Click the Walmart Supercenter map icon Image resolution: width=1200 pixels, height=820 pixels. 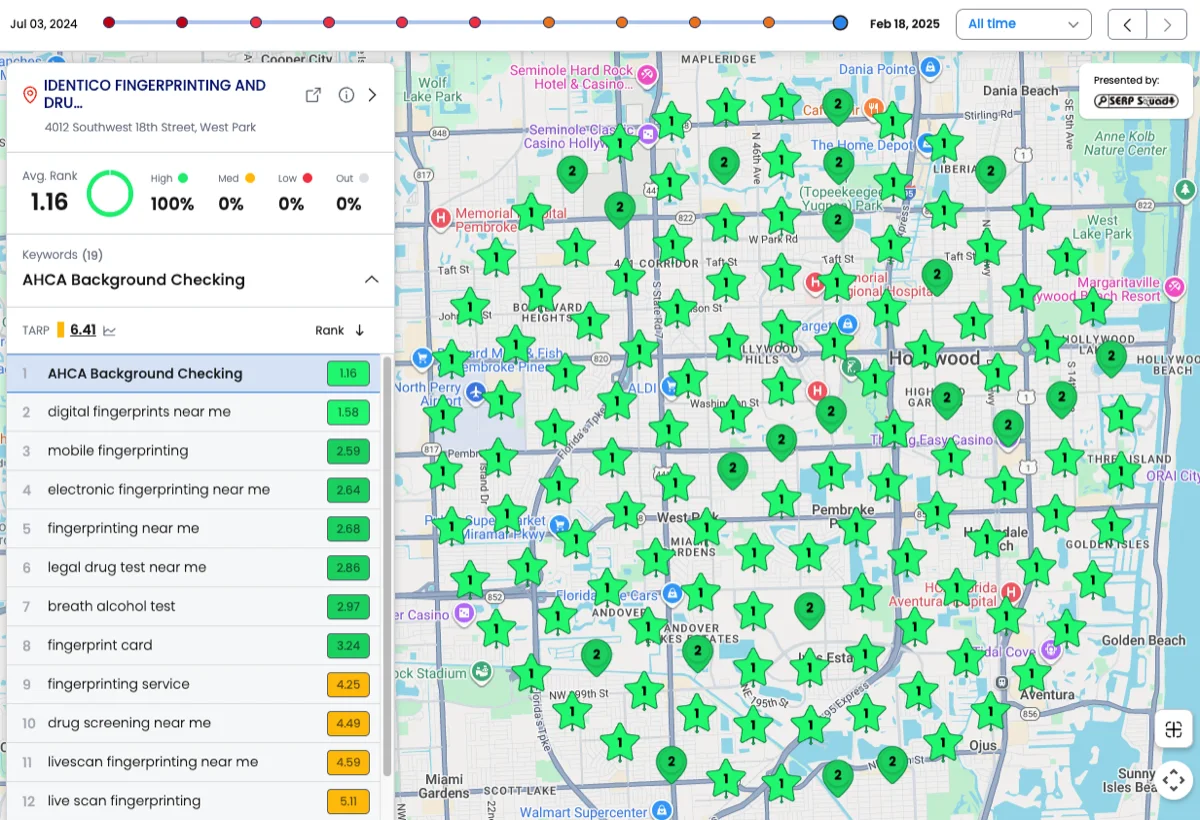660,808
